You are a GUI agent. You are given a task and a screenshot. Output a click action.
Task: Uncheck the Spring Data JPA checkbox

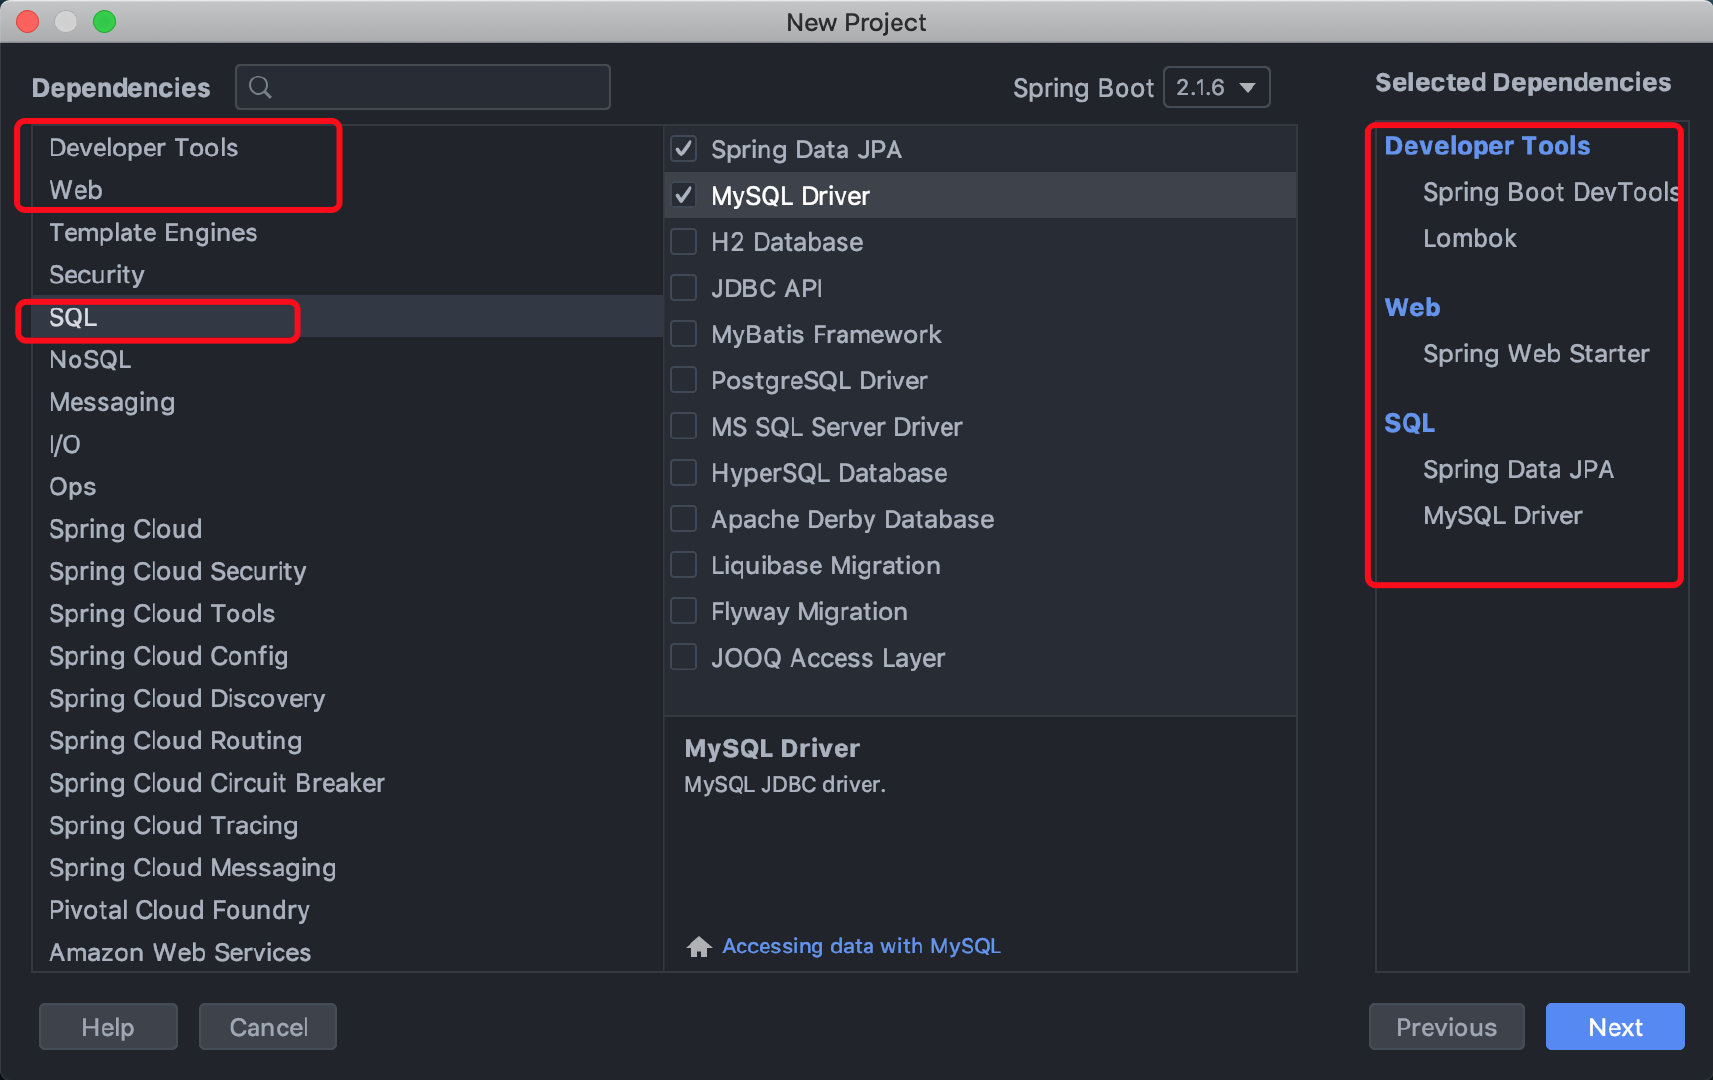tap(684, 149)
